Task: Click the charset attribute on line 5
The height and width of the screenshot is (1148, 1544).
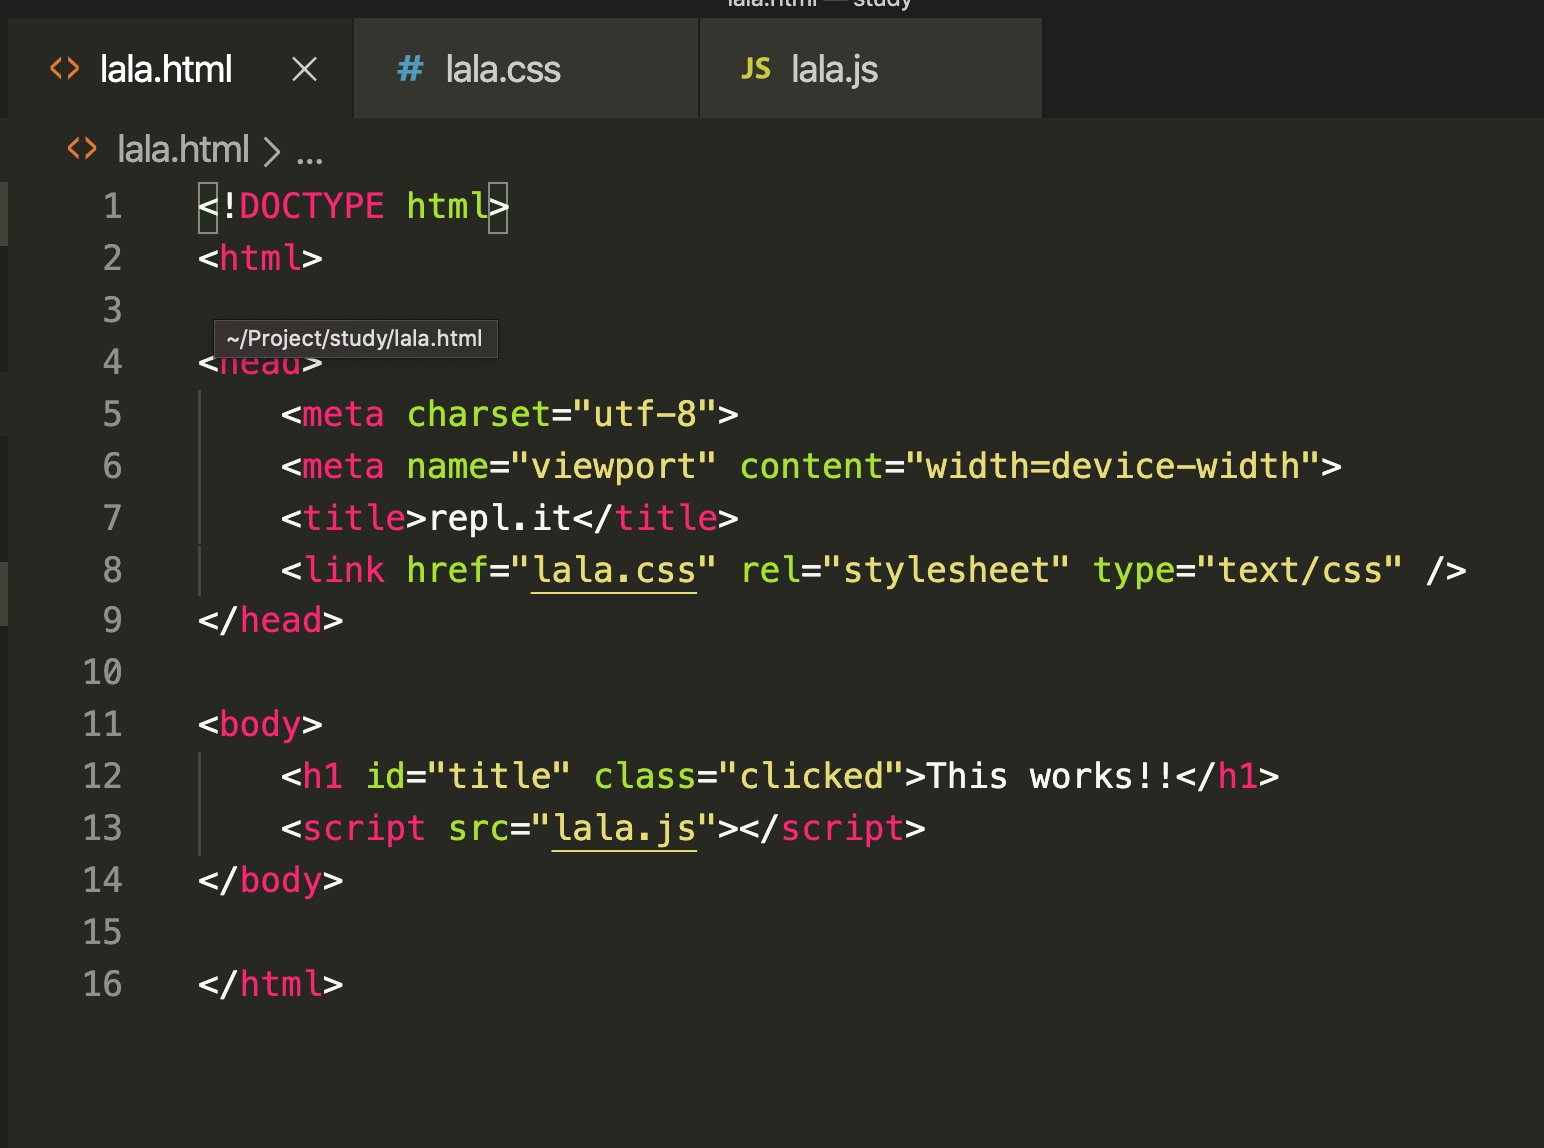Action: coord(479,414)
